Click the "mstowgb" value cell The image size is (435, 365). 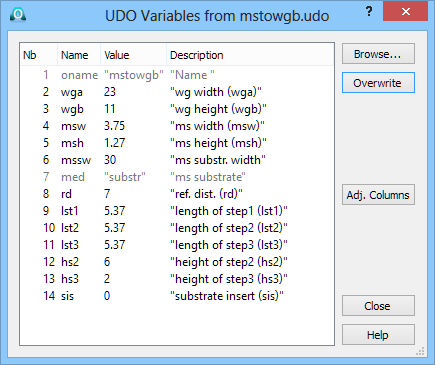134,75
